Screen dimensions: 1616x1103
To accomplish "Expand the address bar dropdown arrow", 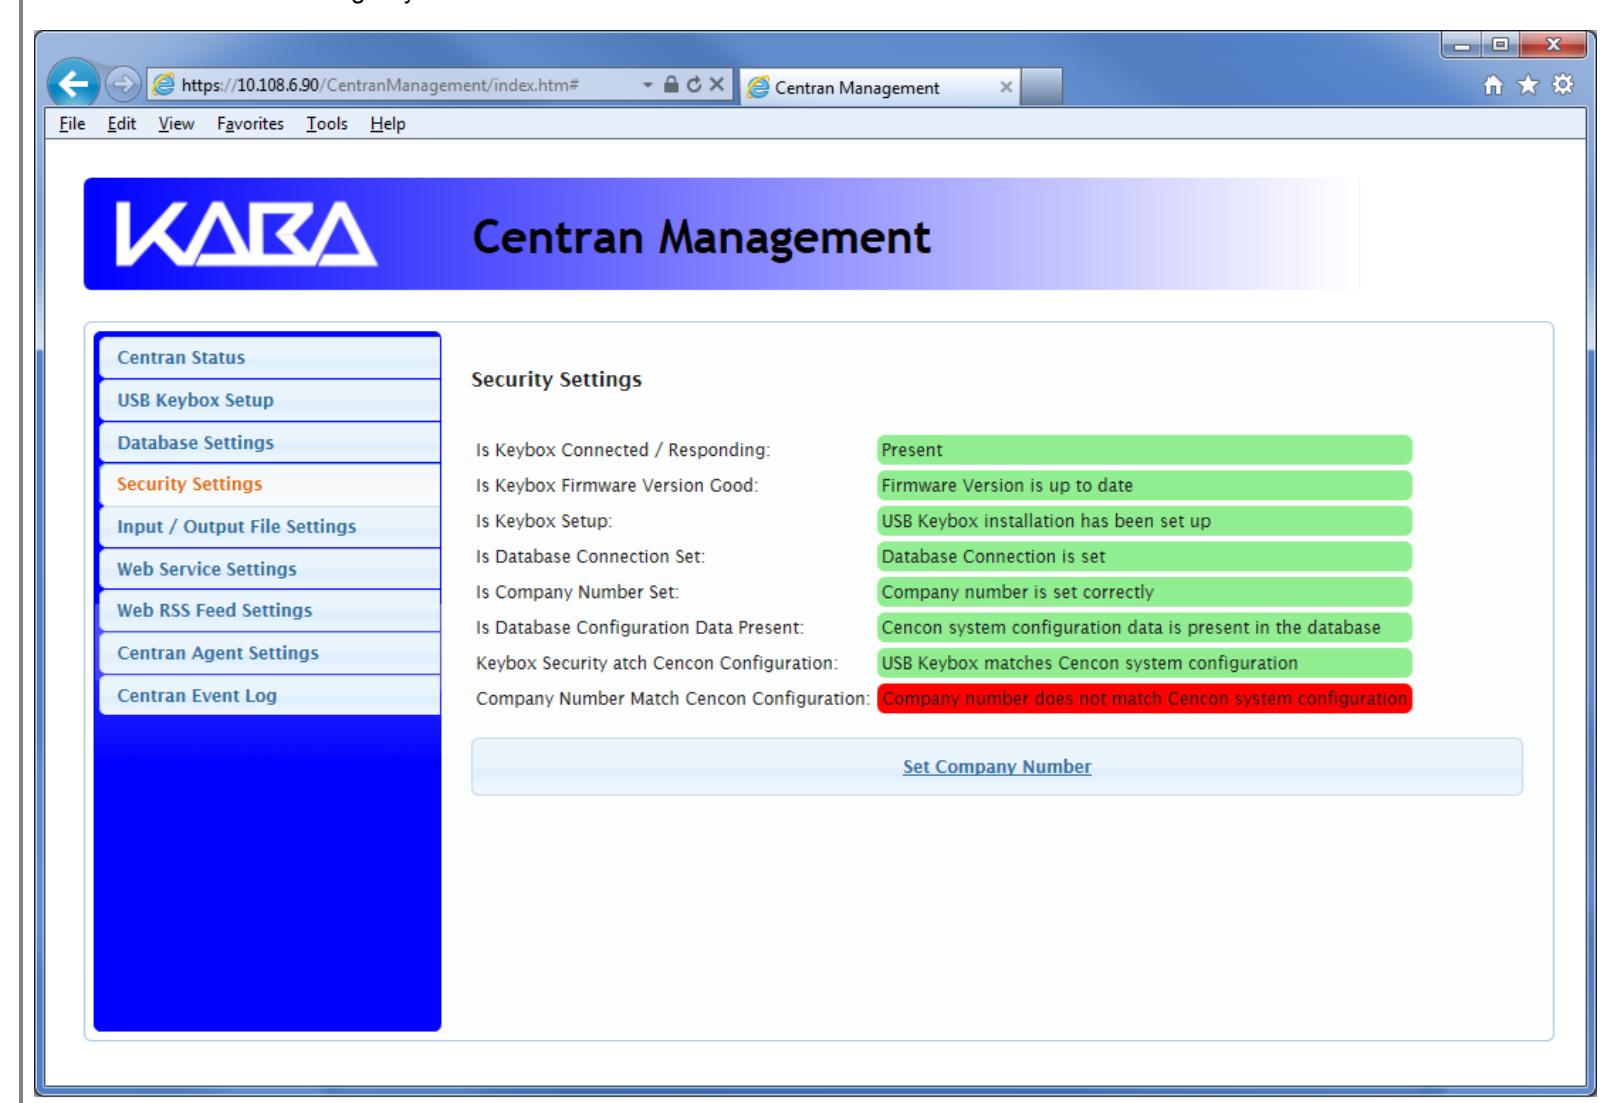I will [647, 86].
